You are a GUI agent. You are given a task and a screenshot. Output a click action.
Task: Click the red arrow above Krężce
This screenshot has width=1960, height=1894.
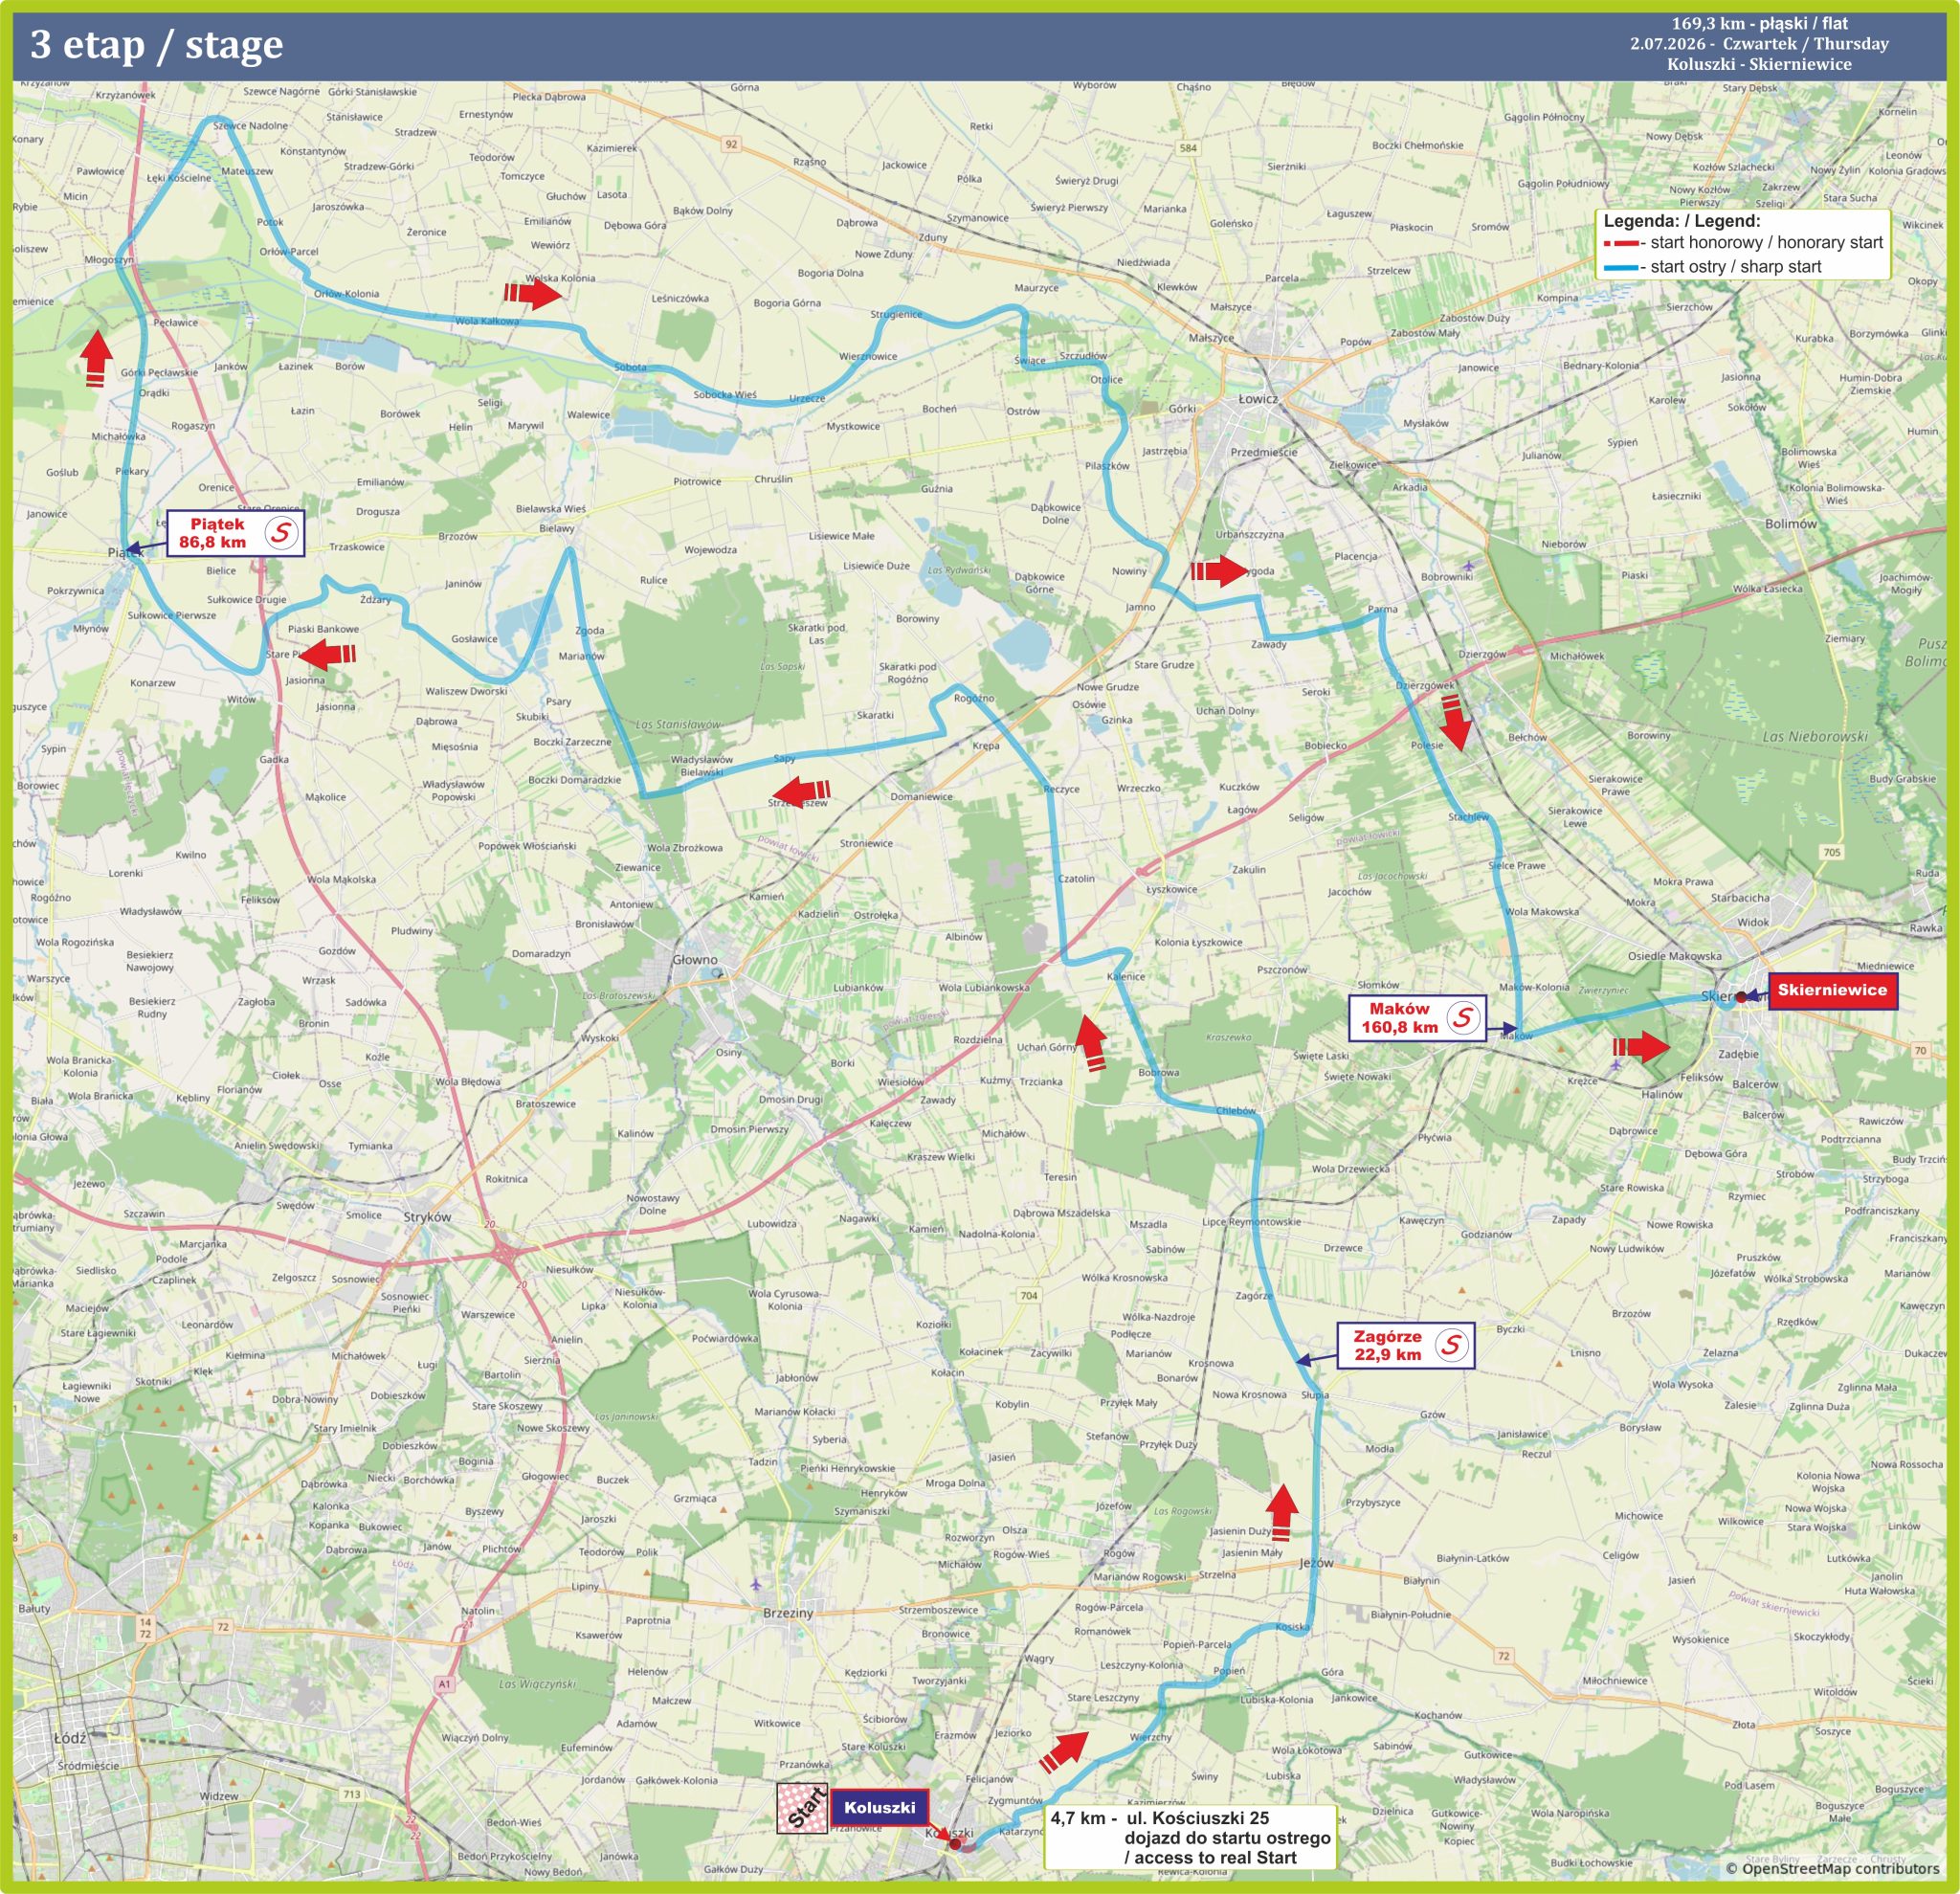[1641, 1047]
